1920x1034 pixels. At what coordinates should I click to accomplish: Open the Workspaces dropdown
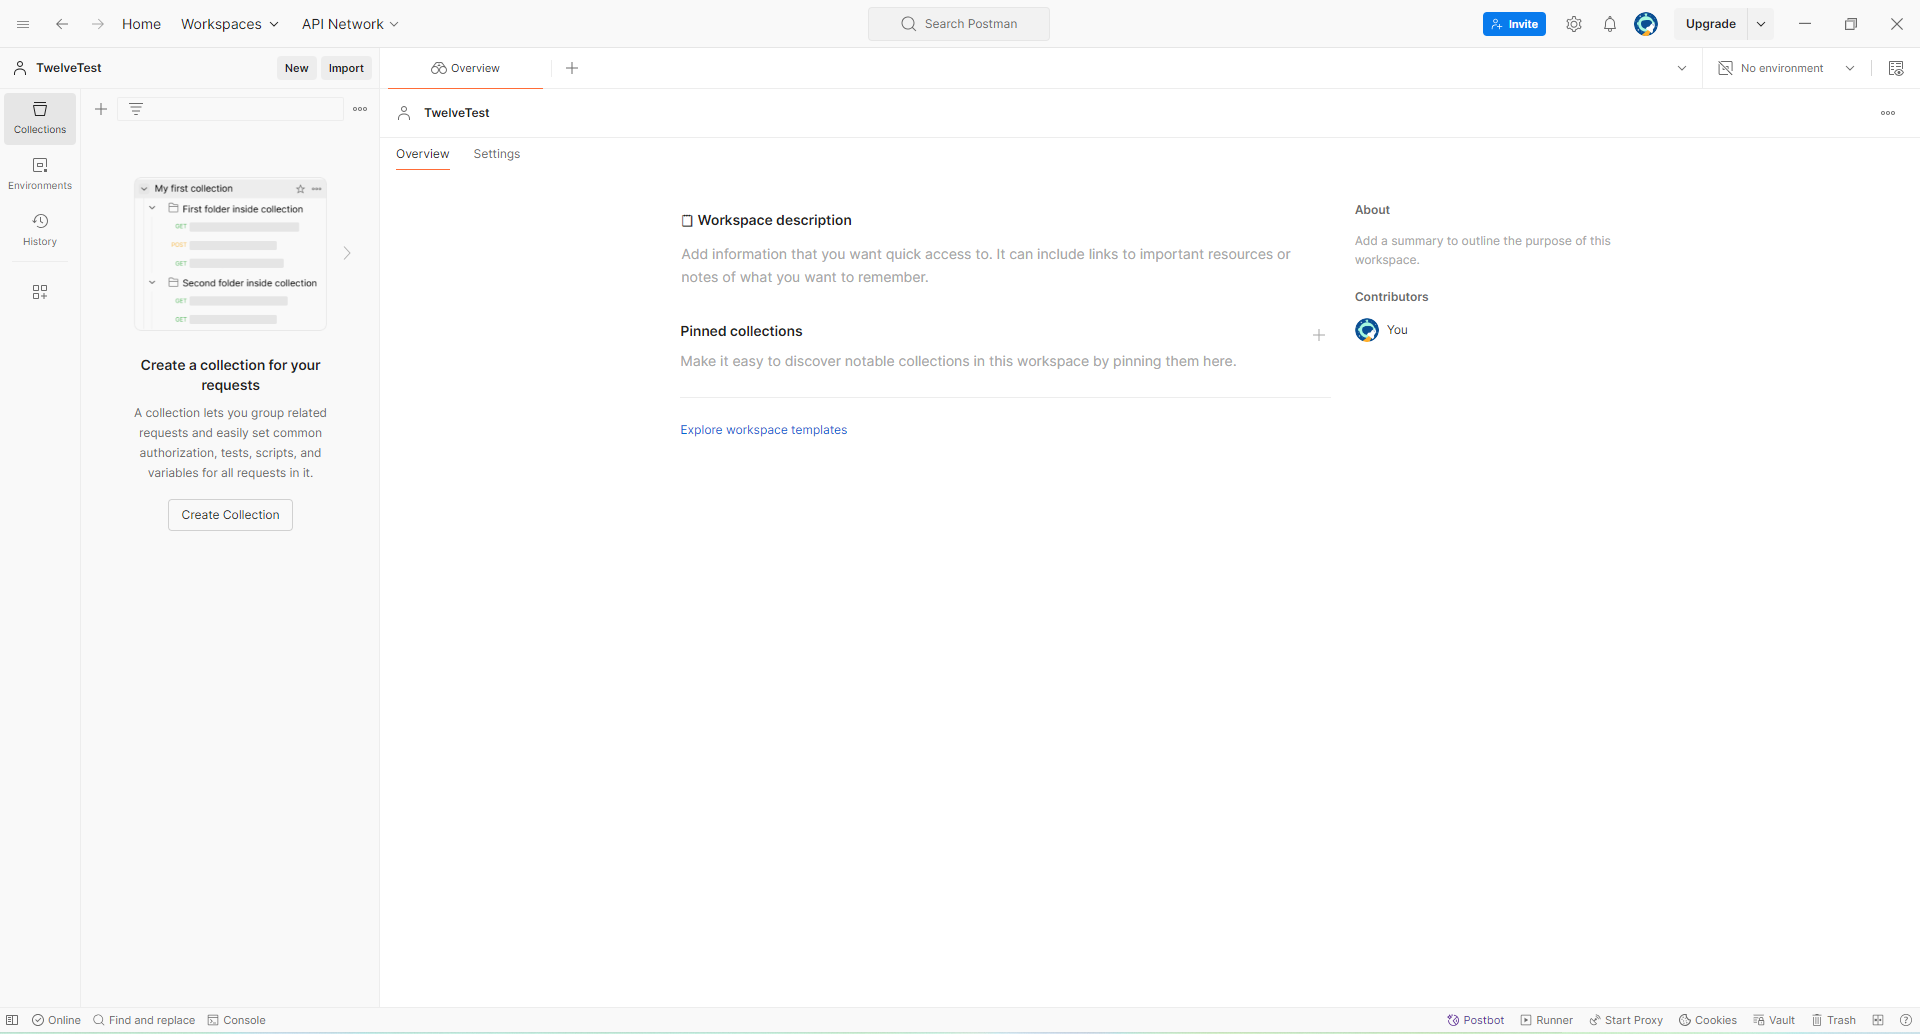tap(230, 24)
